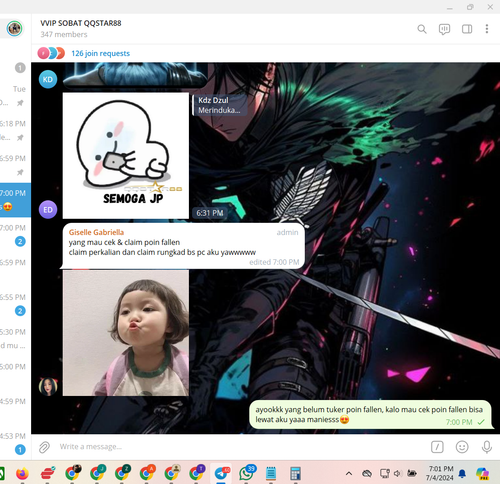Open WhatsApp with 39 badge in taskbar
Image resolution: width=500 pixels, height=484 pixels.
click(x=246, y=473)
